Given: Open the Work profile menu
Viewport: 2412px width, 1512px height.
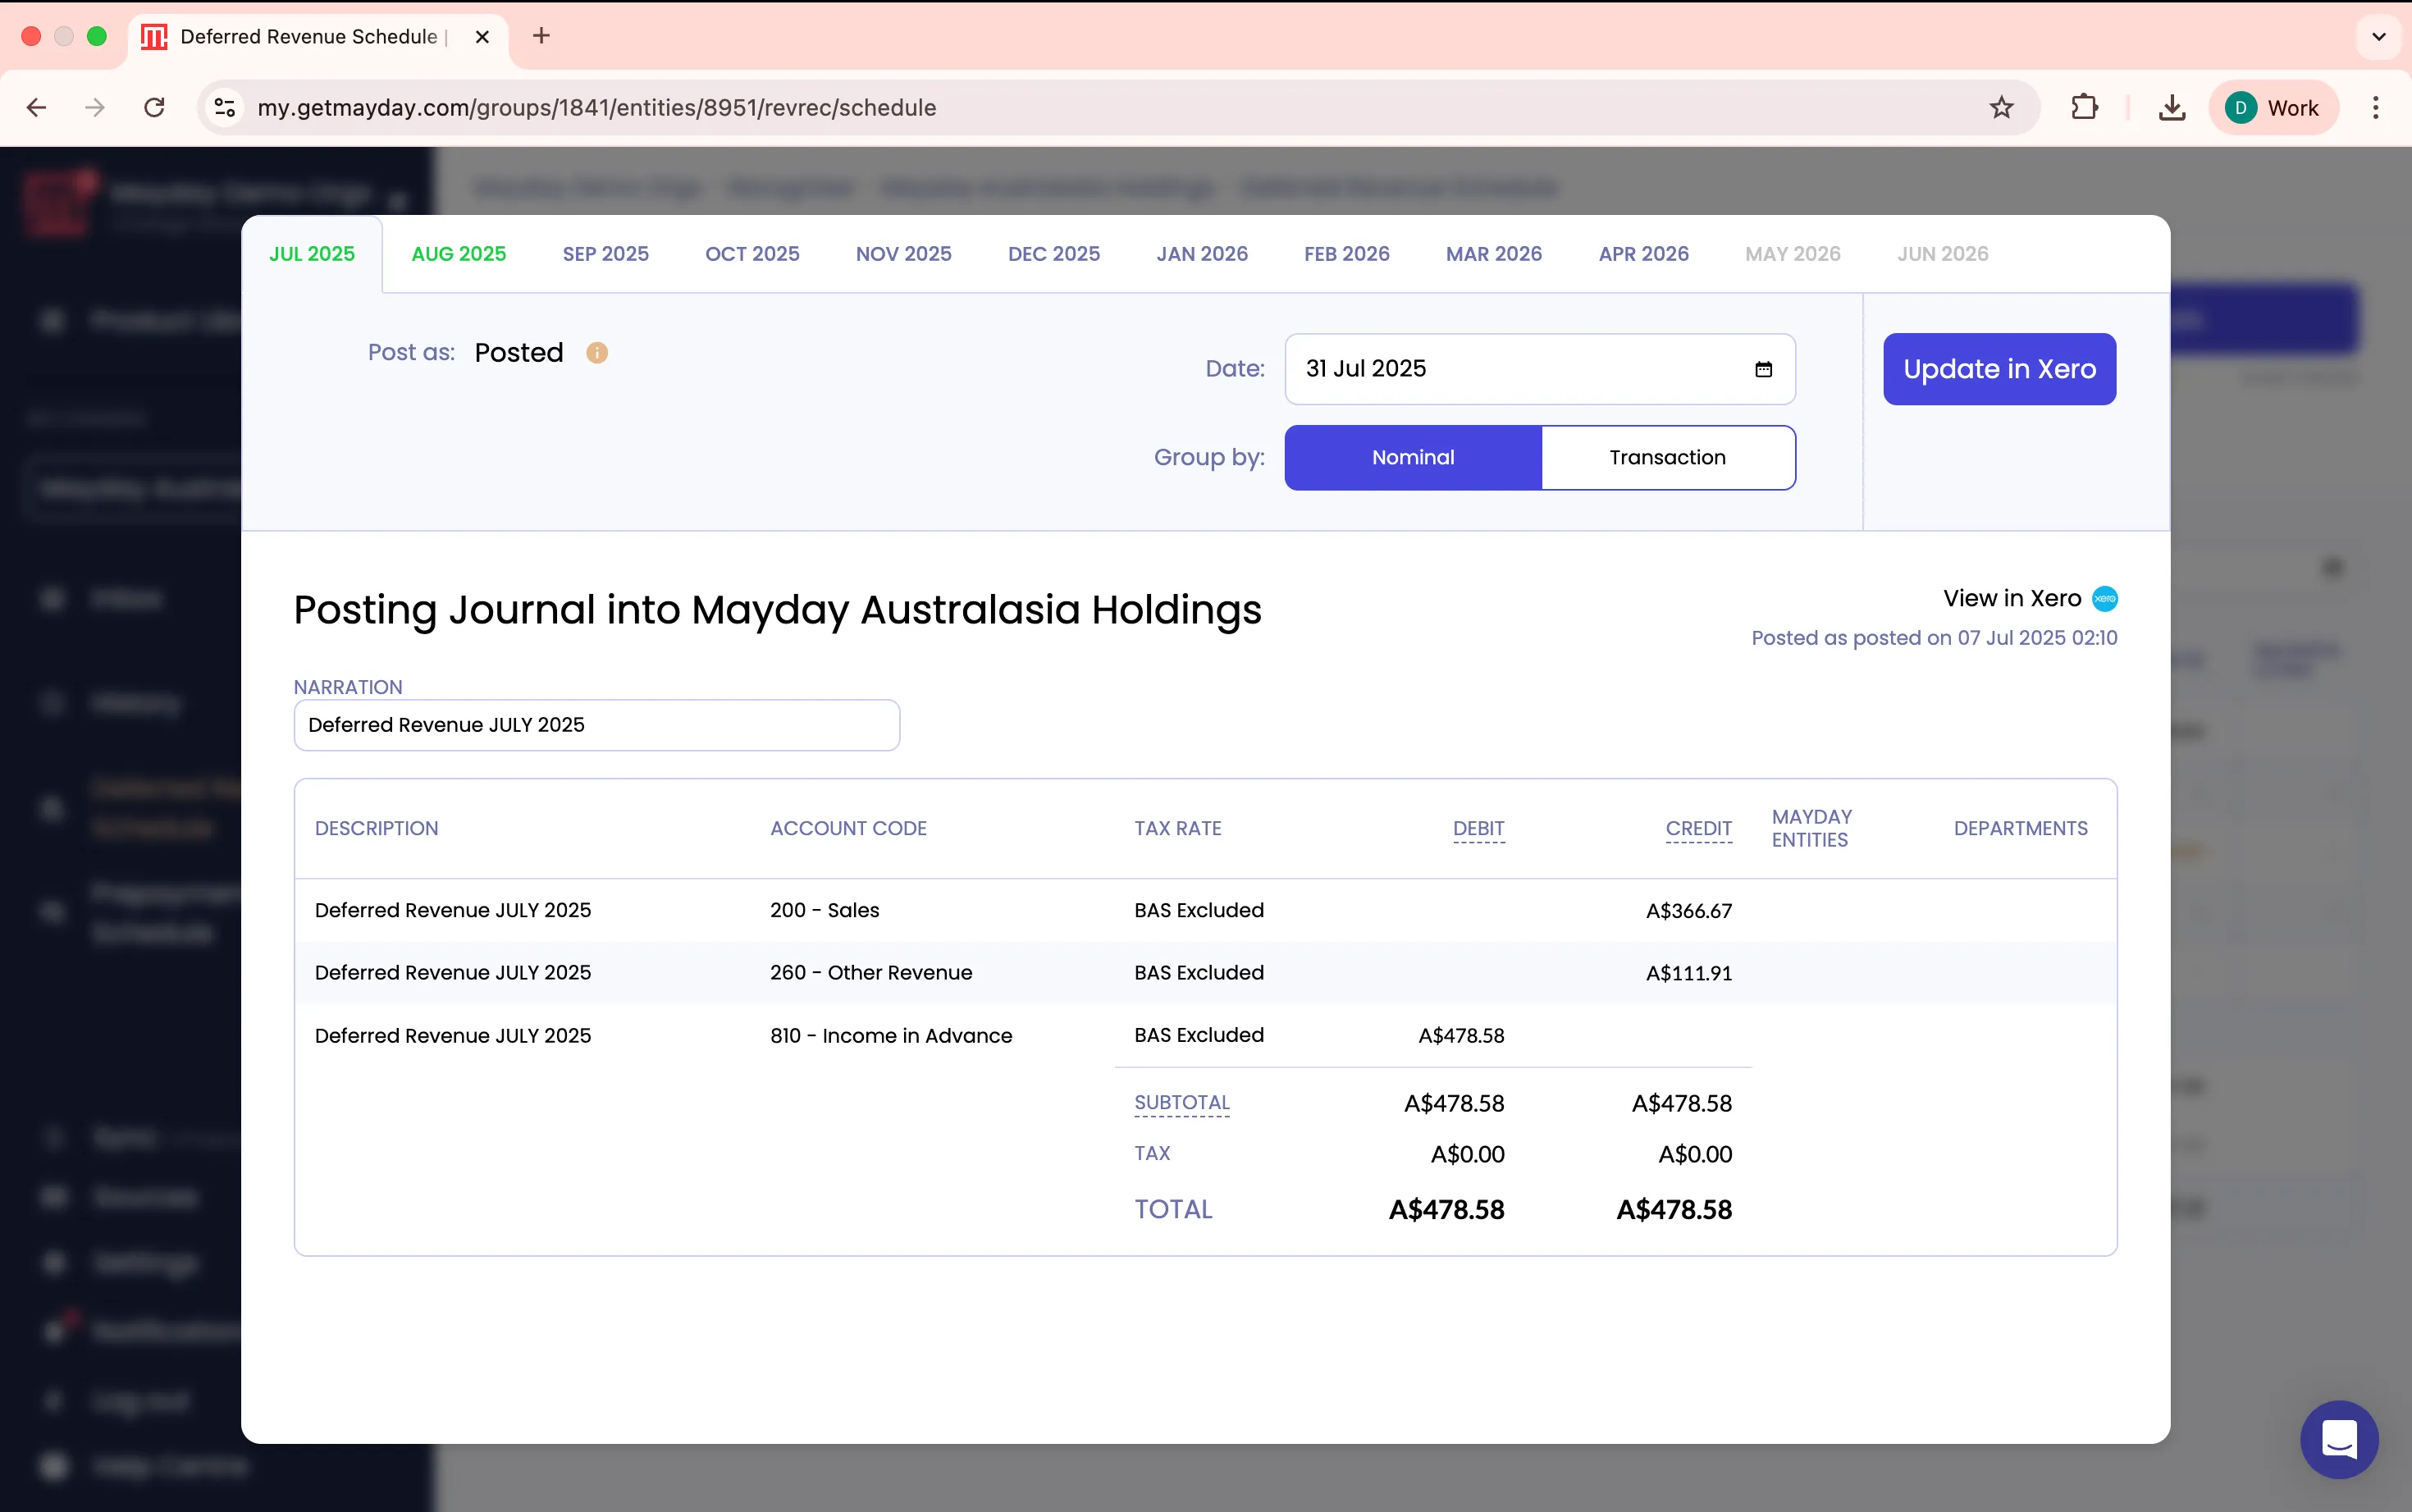Looking at the screenshot, I should coord(2272,108).
